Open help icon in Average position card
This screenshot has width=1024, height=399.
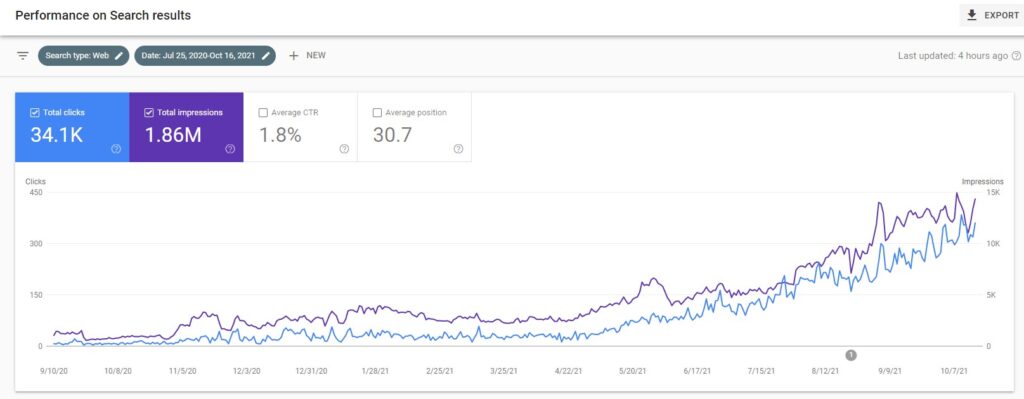point(458,149)
